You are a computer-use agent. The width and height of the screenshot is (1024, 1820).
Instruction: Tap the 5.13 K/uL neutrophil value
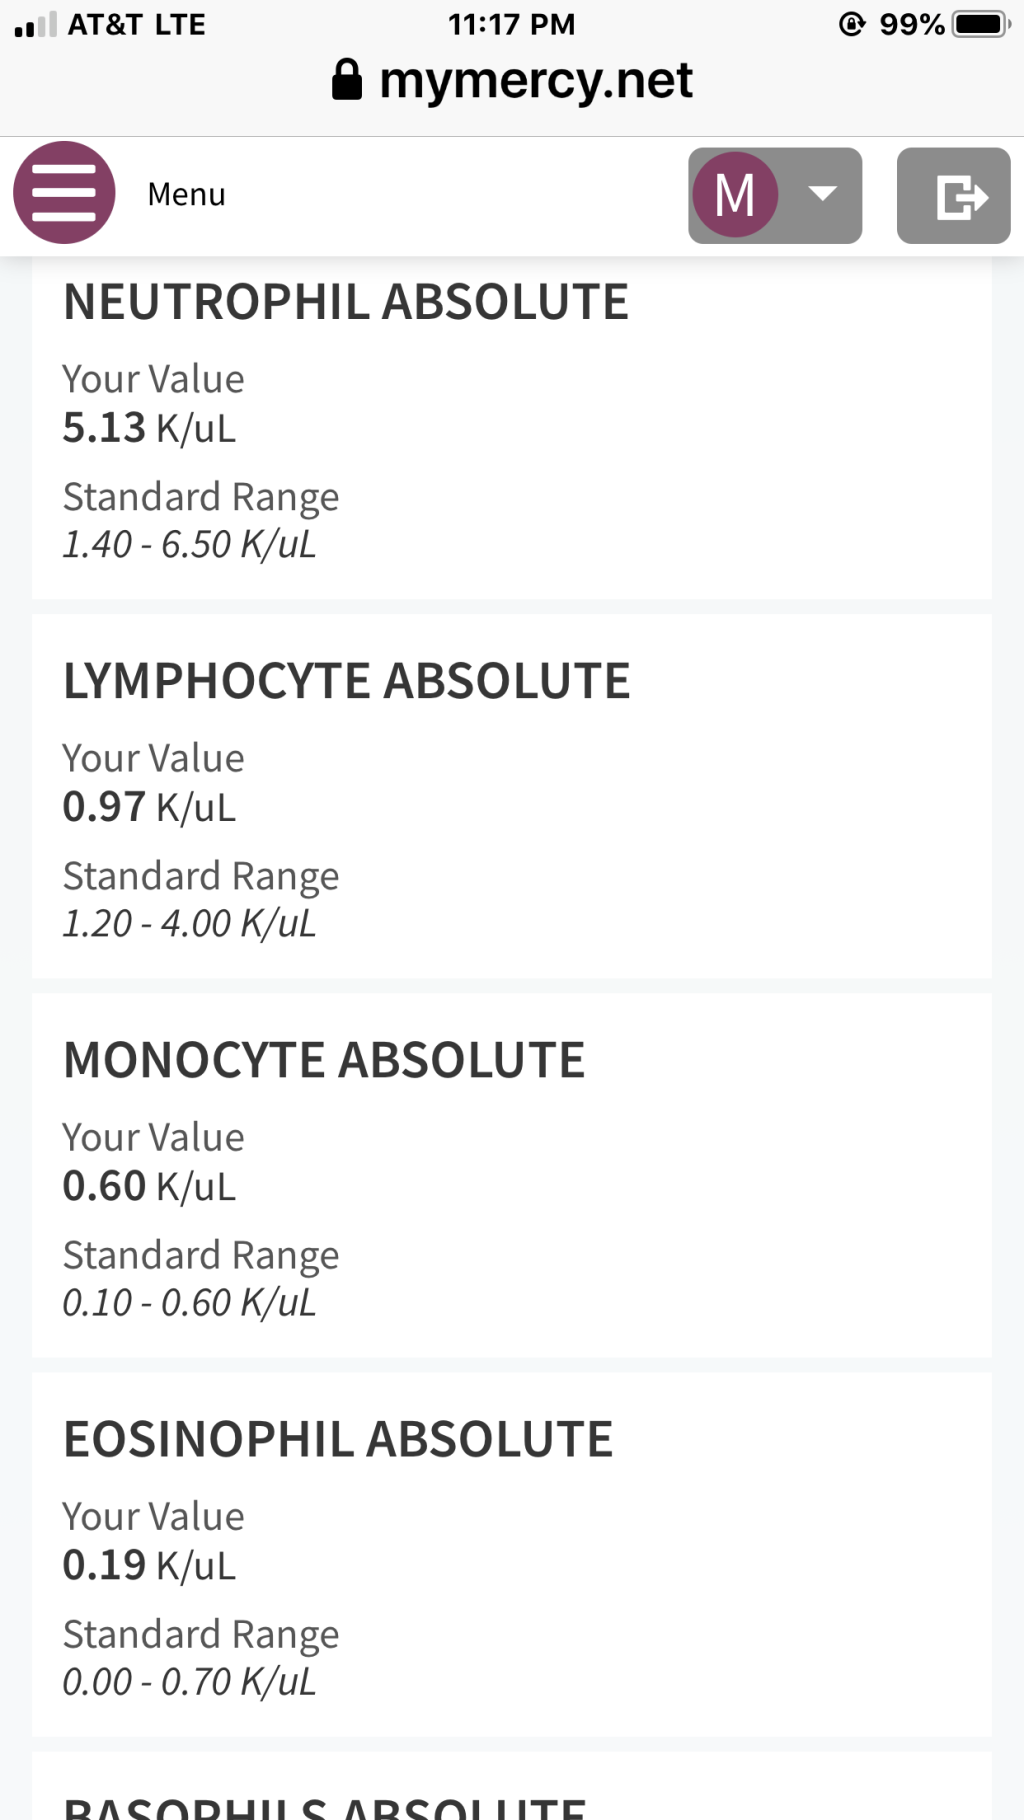(x=149, y=428)
